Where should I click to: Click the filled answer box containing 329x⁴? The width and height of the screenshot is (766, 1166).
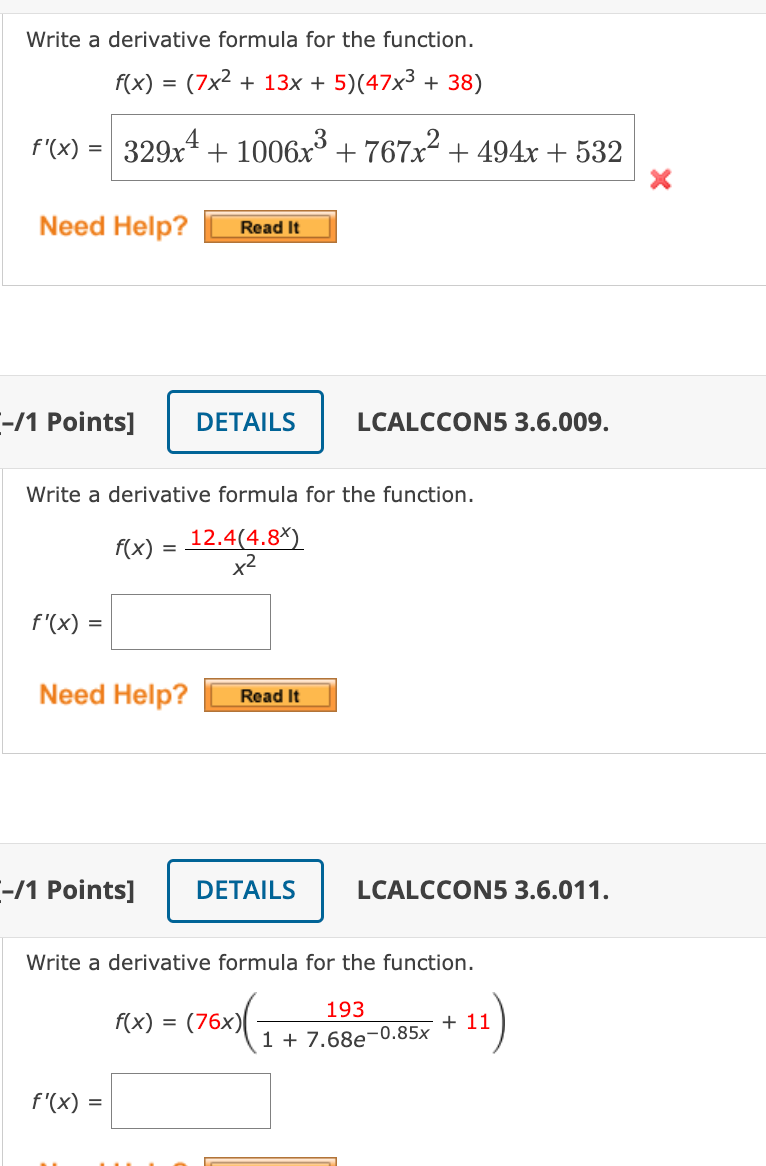[x=373, y=147]
